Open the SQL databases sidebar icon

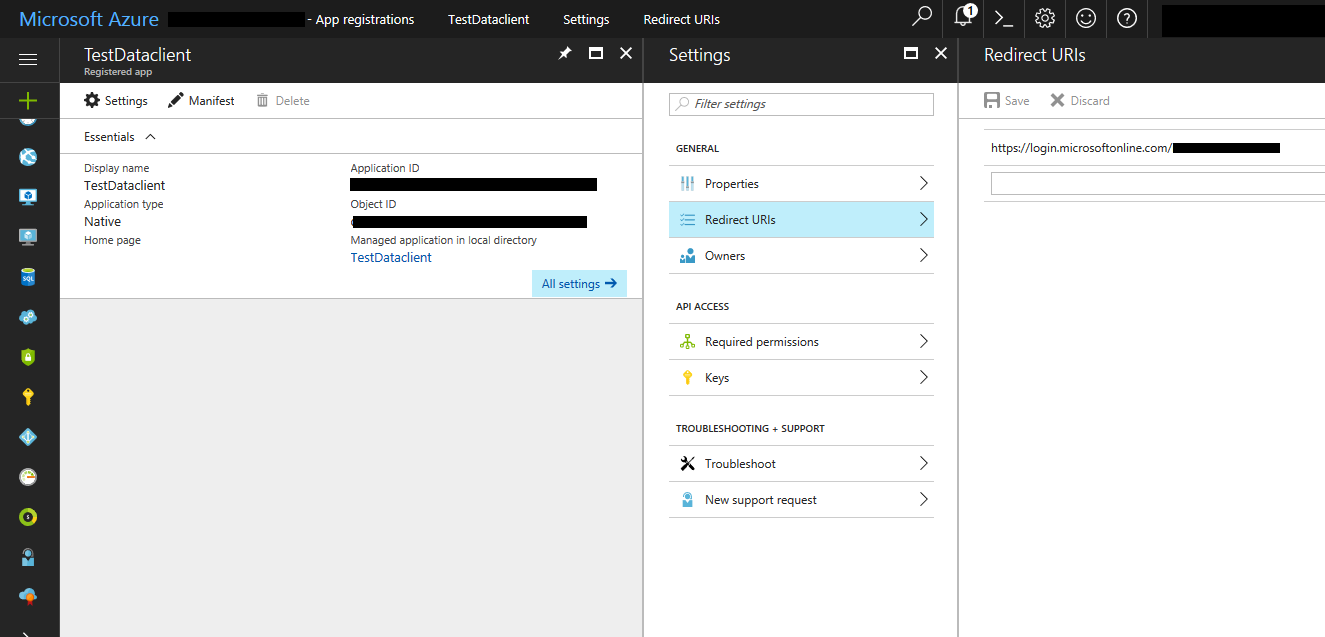[28, 277]
